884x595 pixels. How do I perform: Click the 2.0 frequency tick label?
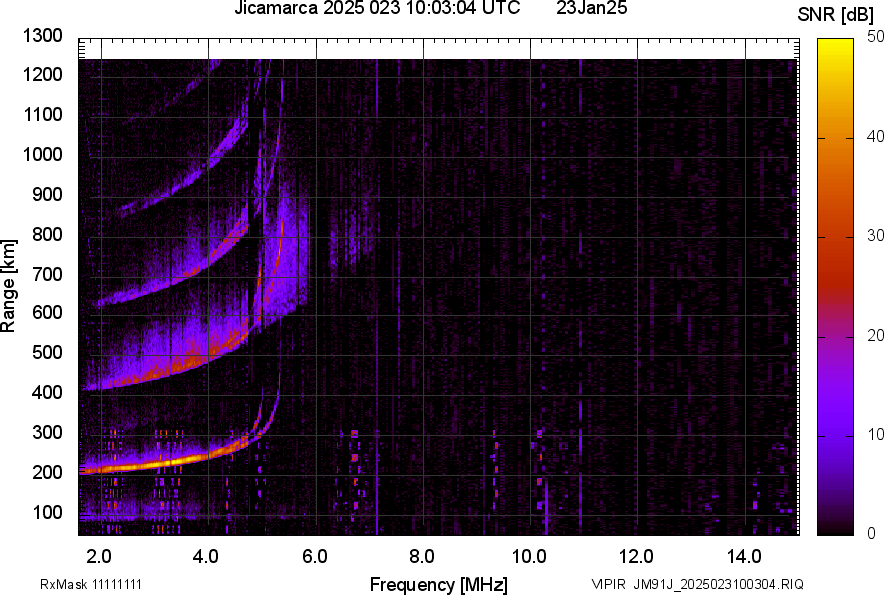[x=99, y=556]
